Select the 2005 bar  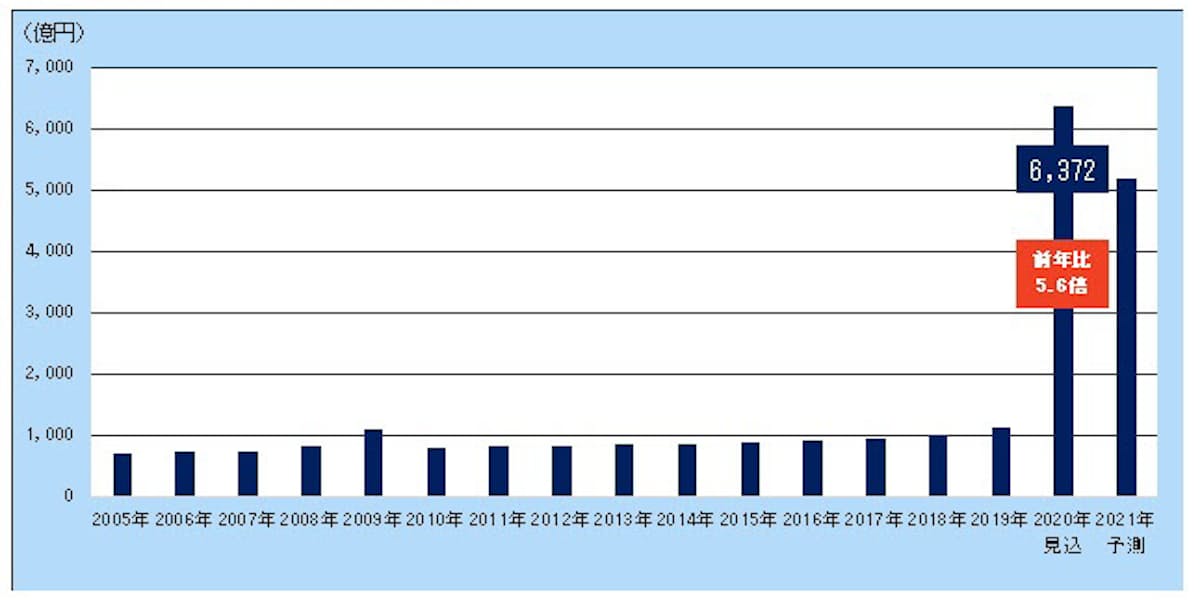(x=122, y=475)
